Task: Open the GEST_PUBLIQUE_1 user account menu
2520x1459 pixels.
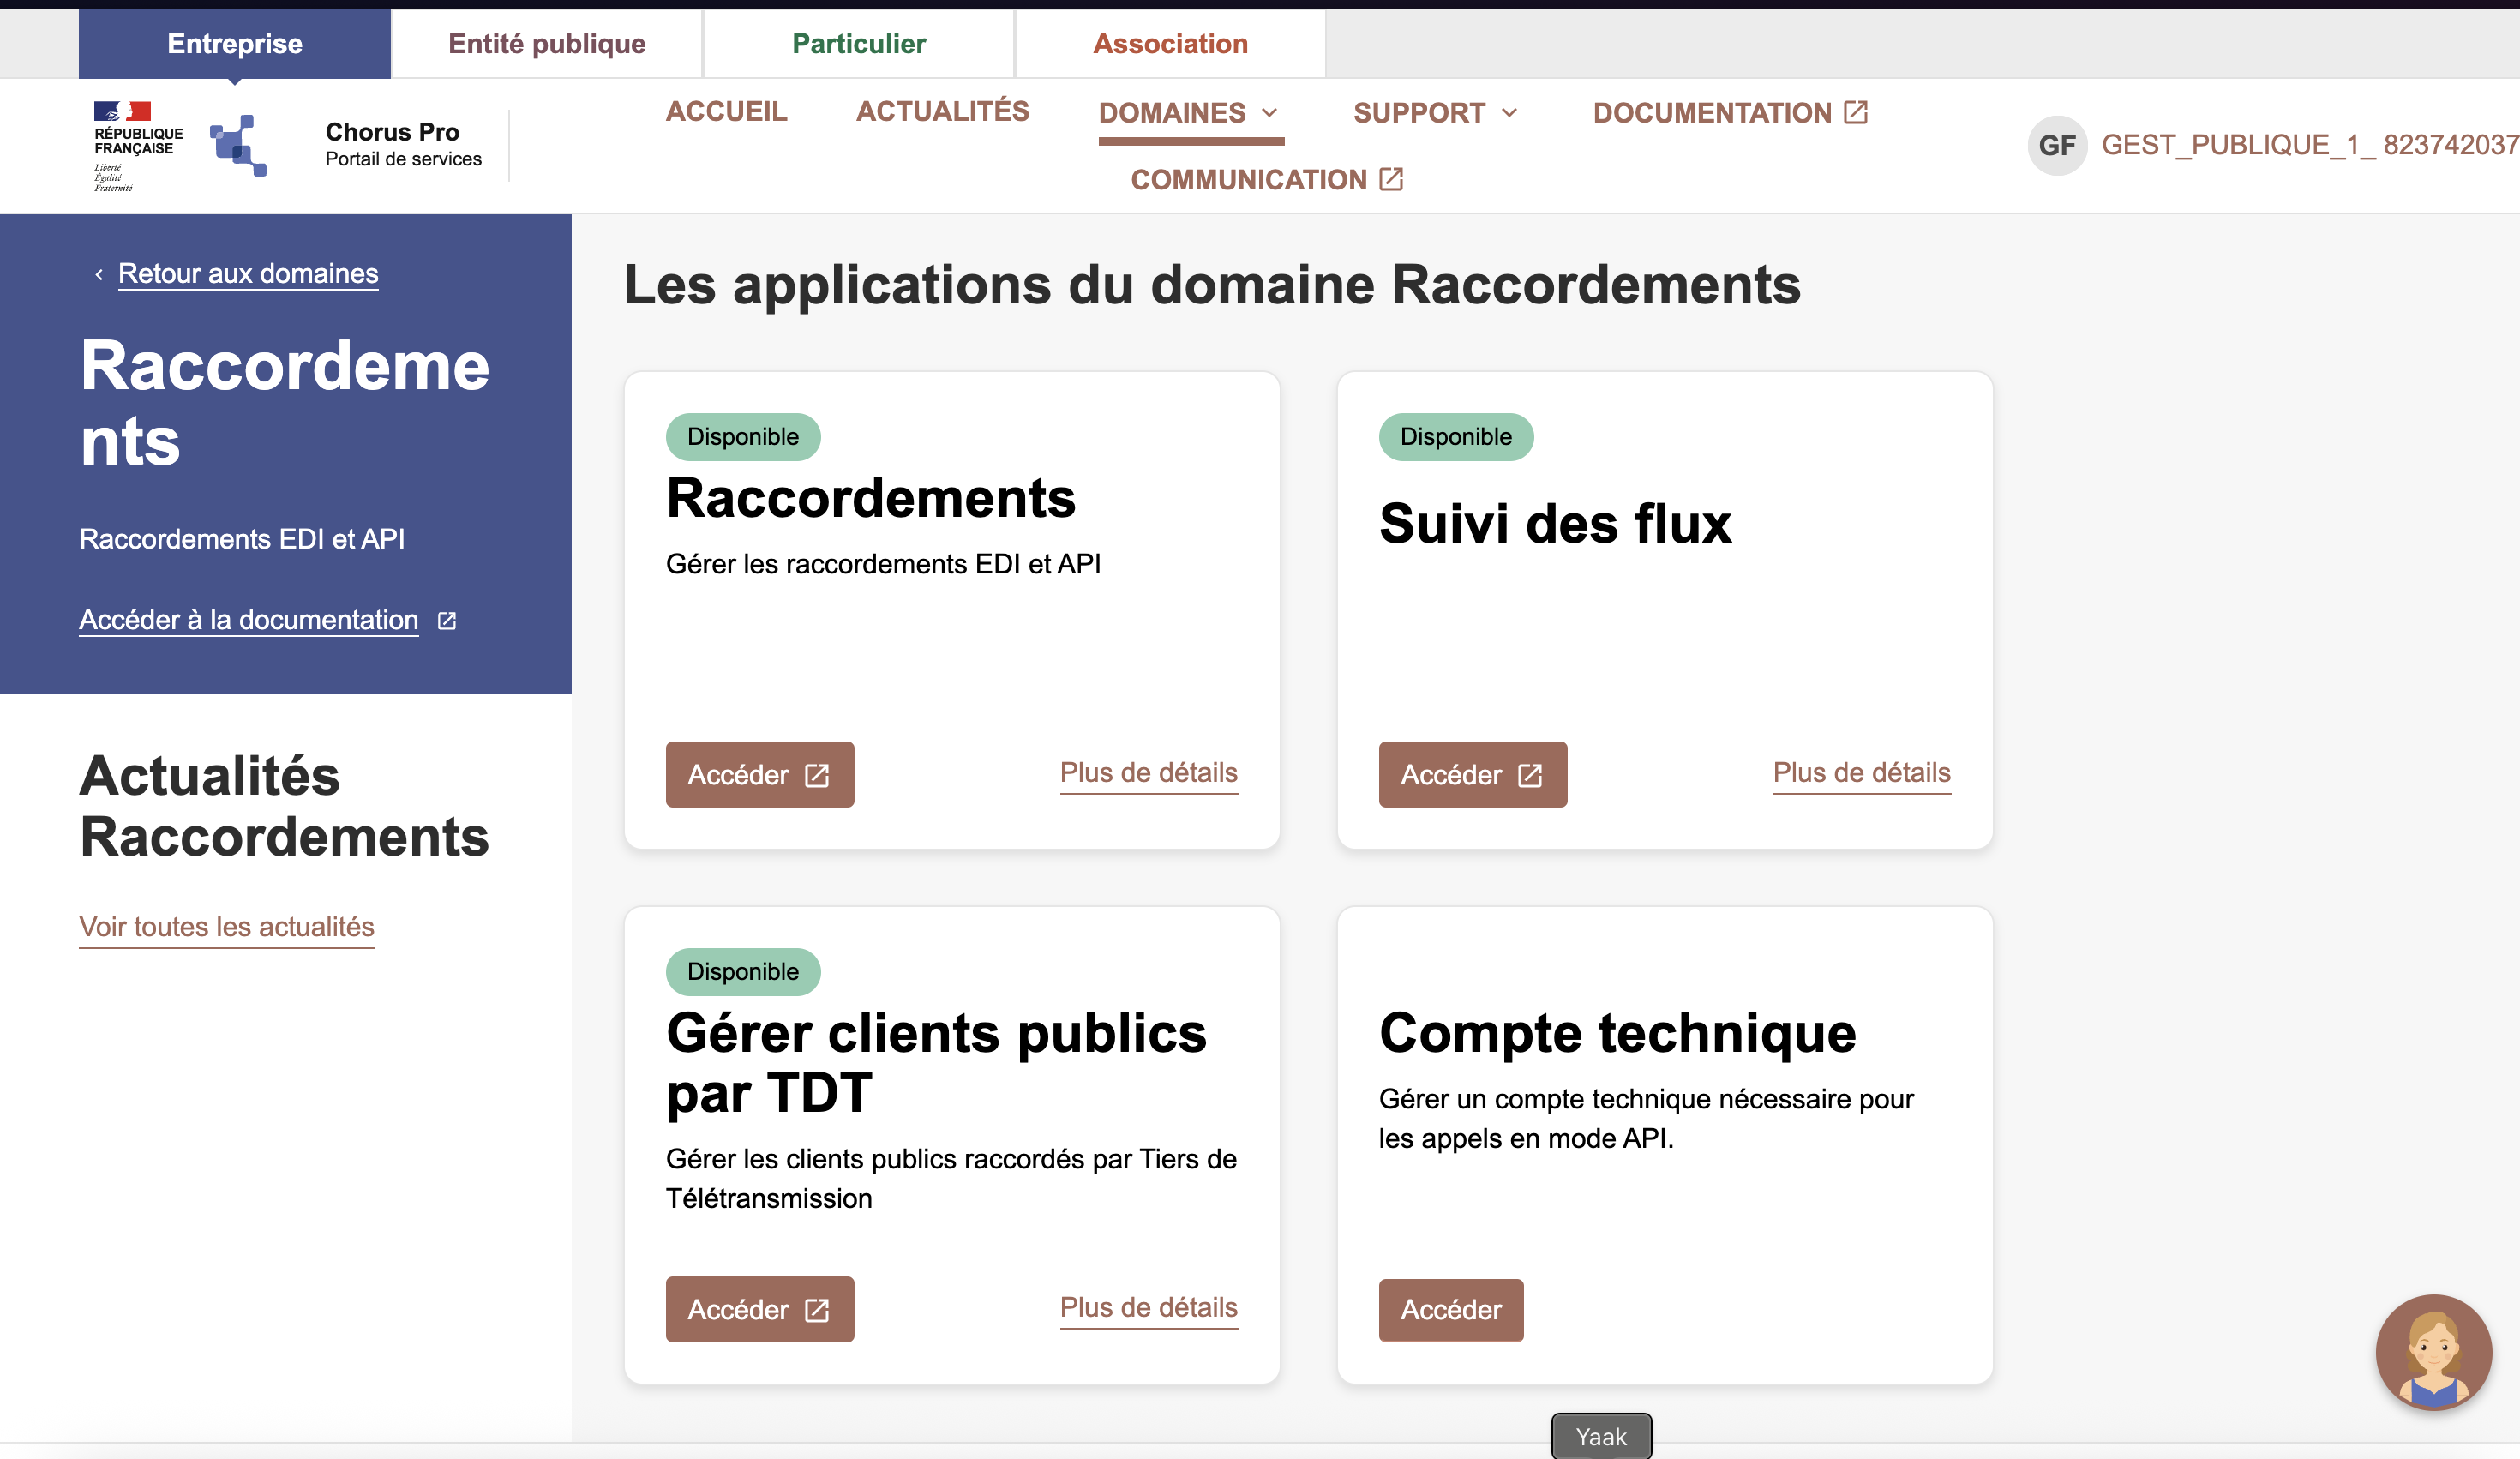Action: coord(2308,146)
